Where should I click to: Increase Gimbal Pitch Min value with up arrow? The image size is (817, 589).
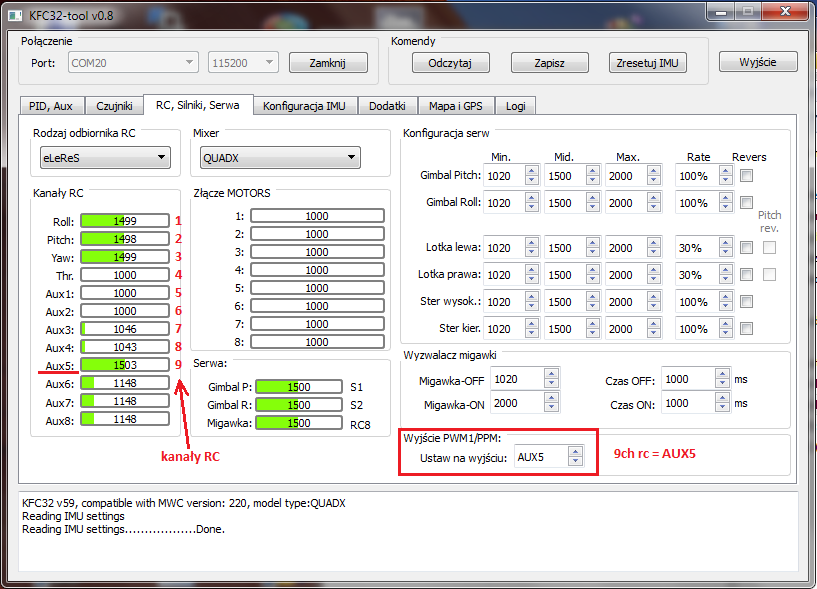(x=533, y=171)
